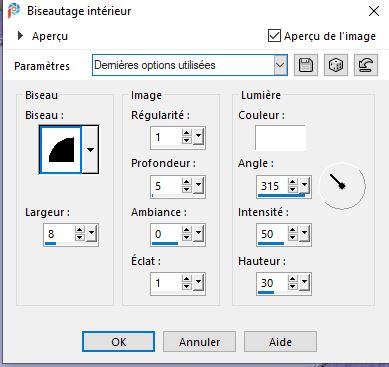Click the save preset floppy disk icon
This screenshot has height=367, width=389.
pos(306,65)
